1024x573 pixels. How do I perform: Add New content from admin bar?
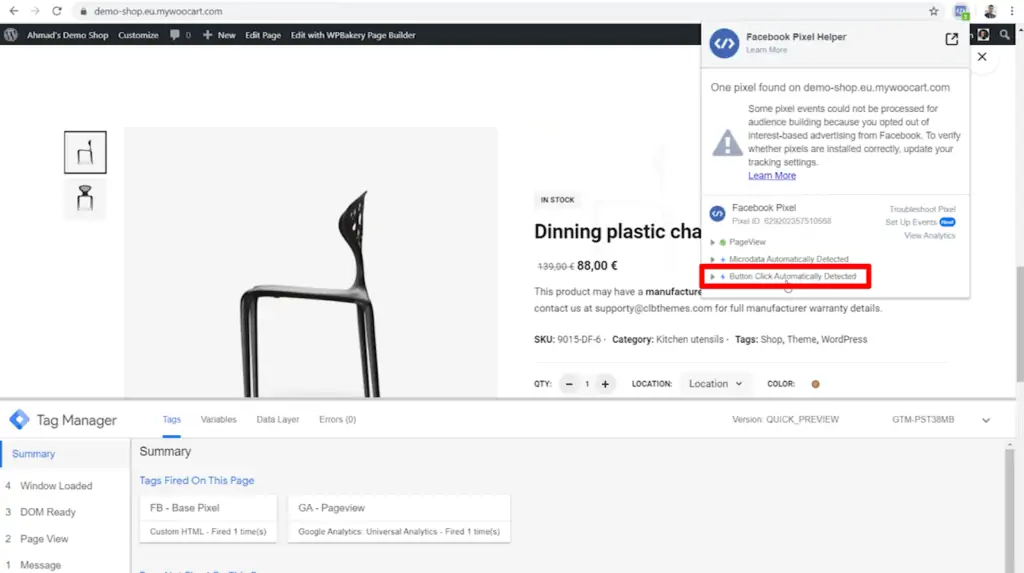tap(219, 35)
